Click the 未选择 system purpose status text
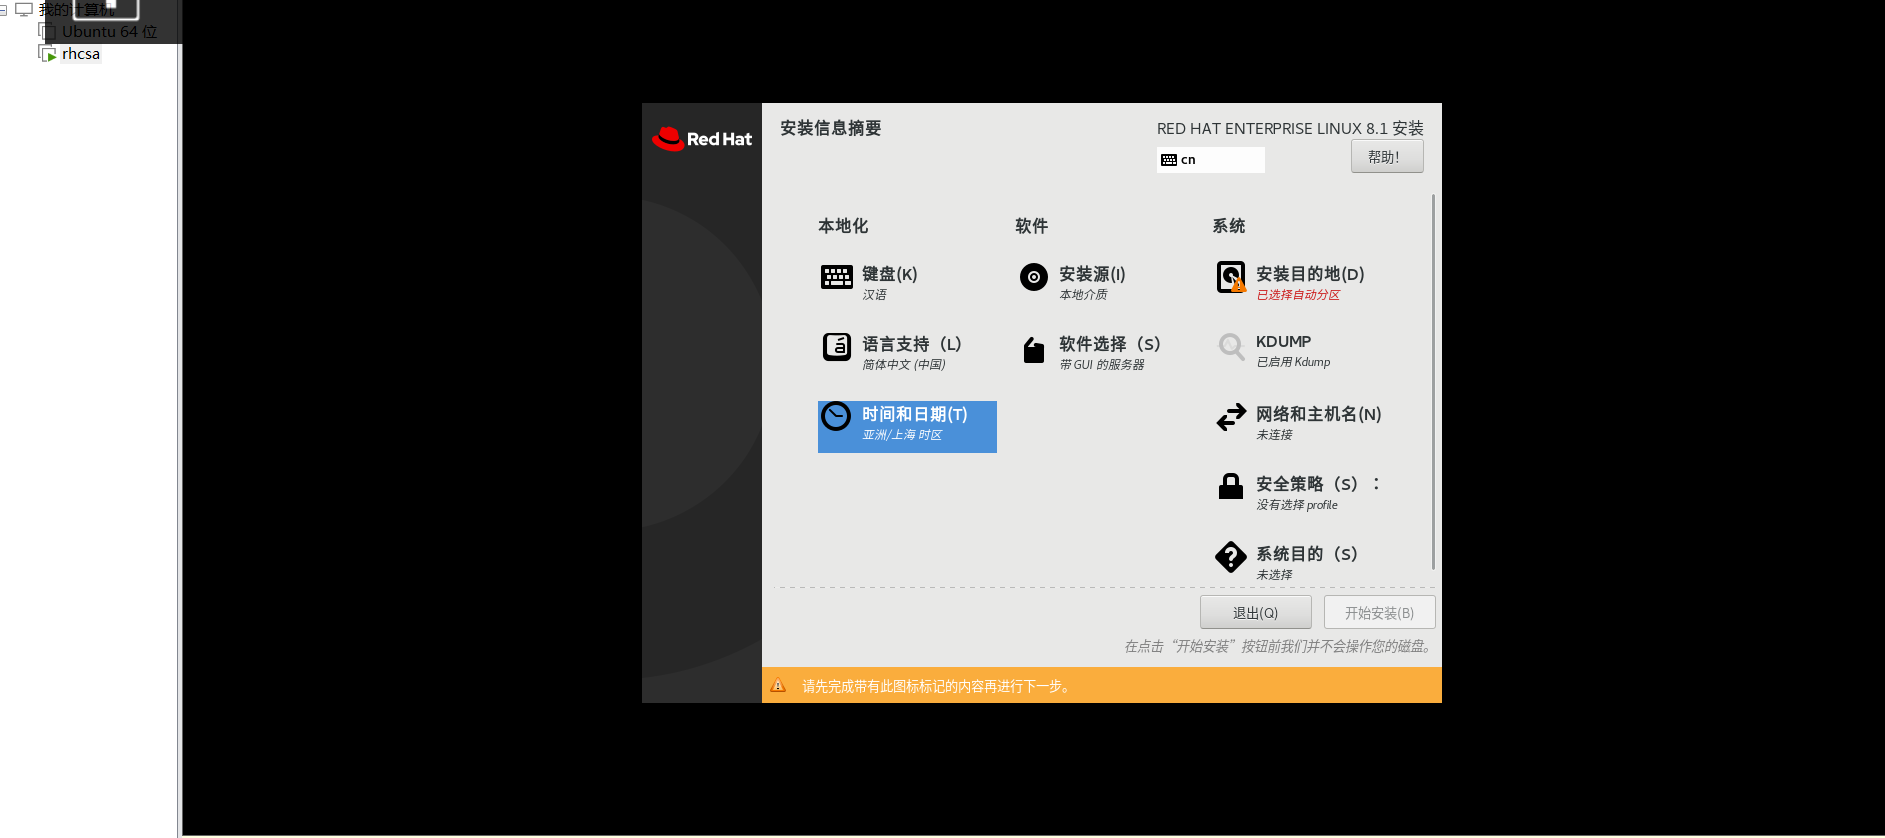Viewport: 1885px width, 838px height. click(x=1274, y=575)
